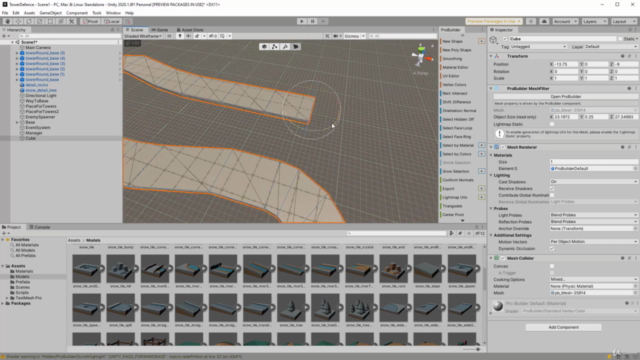Toggle the Convex checkbox in Mesh Collider
This screenshot has height=360, width=640.
(552, 266)
